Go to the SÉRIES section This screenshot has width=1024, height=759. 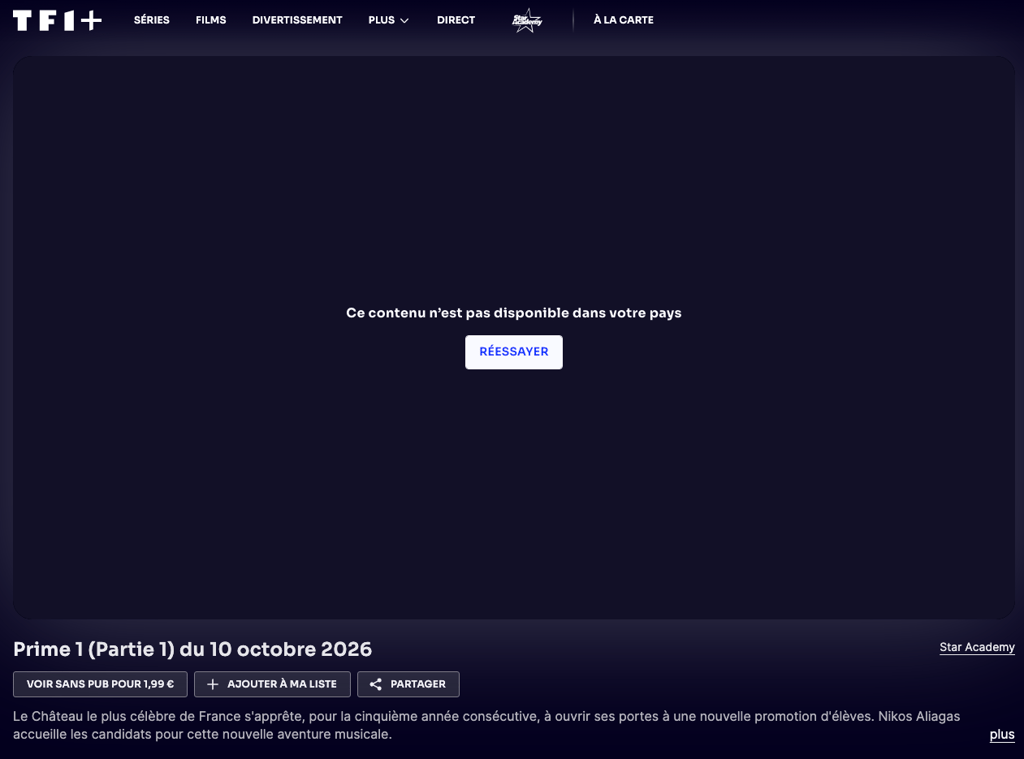tap(152, 20)
